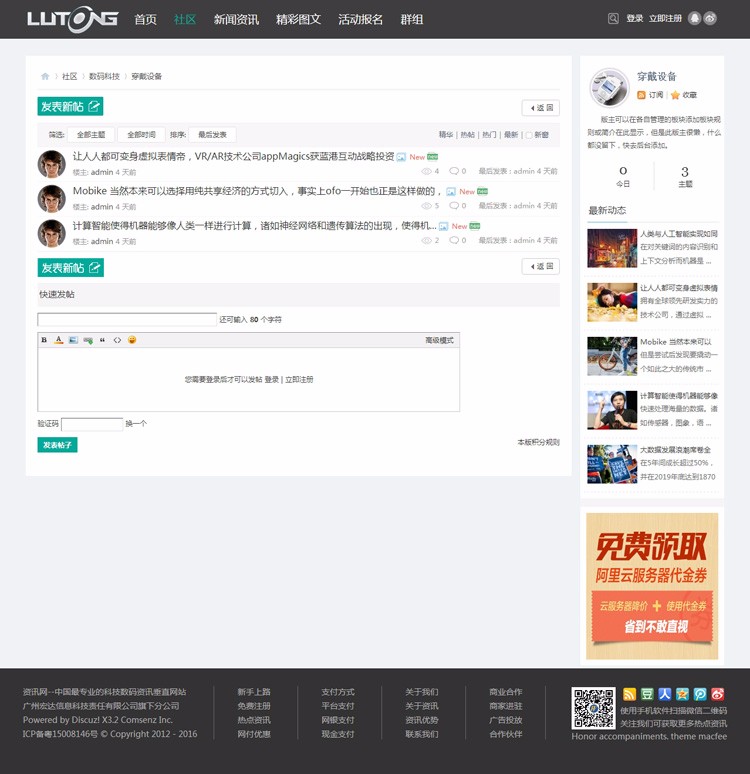Click the green new badge on VR/AR post

click(433, 157)
